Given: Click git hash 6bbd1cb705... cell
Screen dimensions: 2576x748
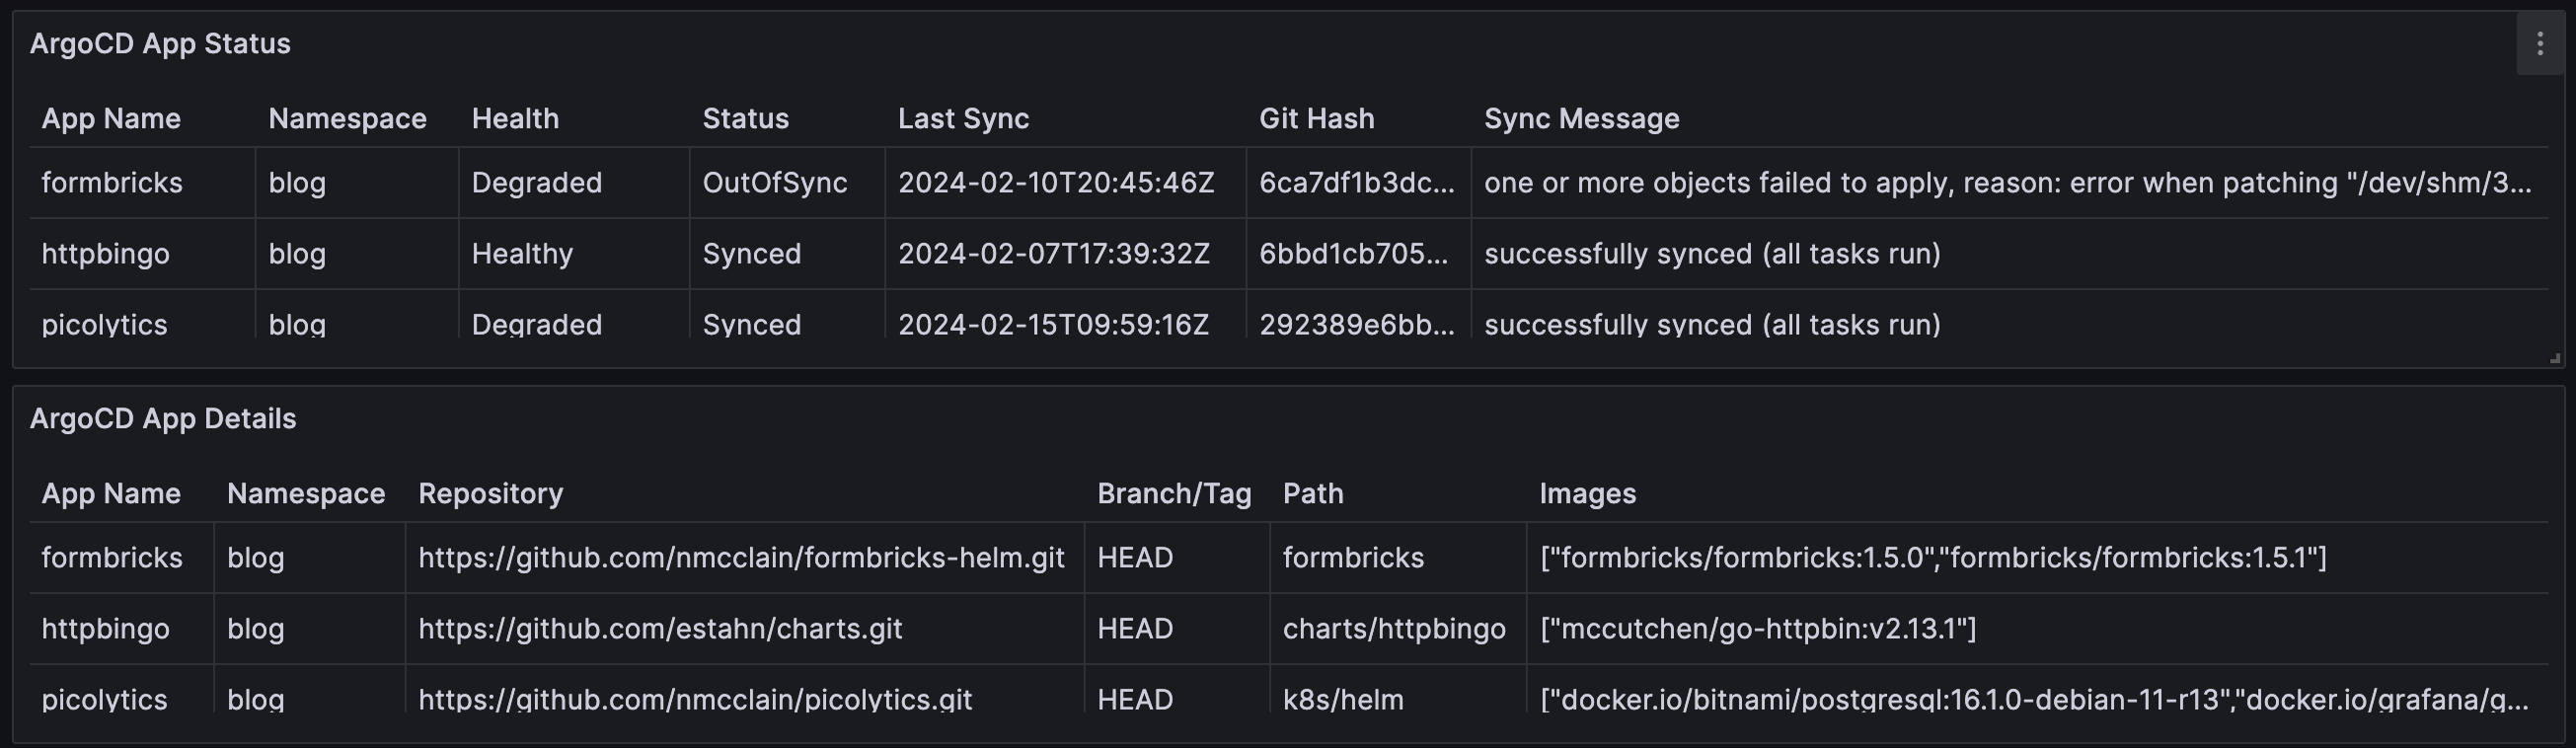Looking at the screenshot, I should 1353,254.
